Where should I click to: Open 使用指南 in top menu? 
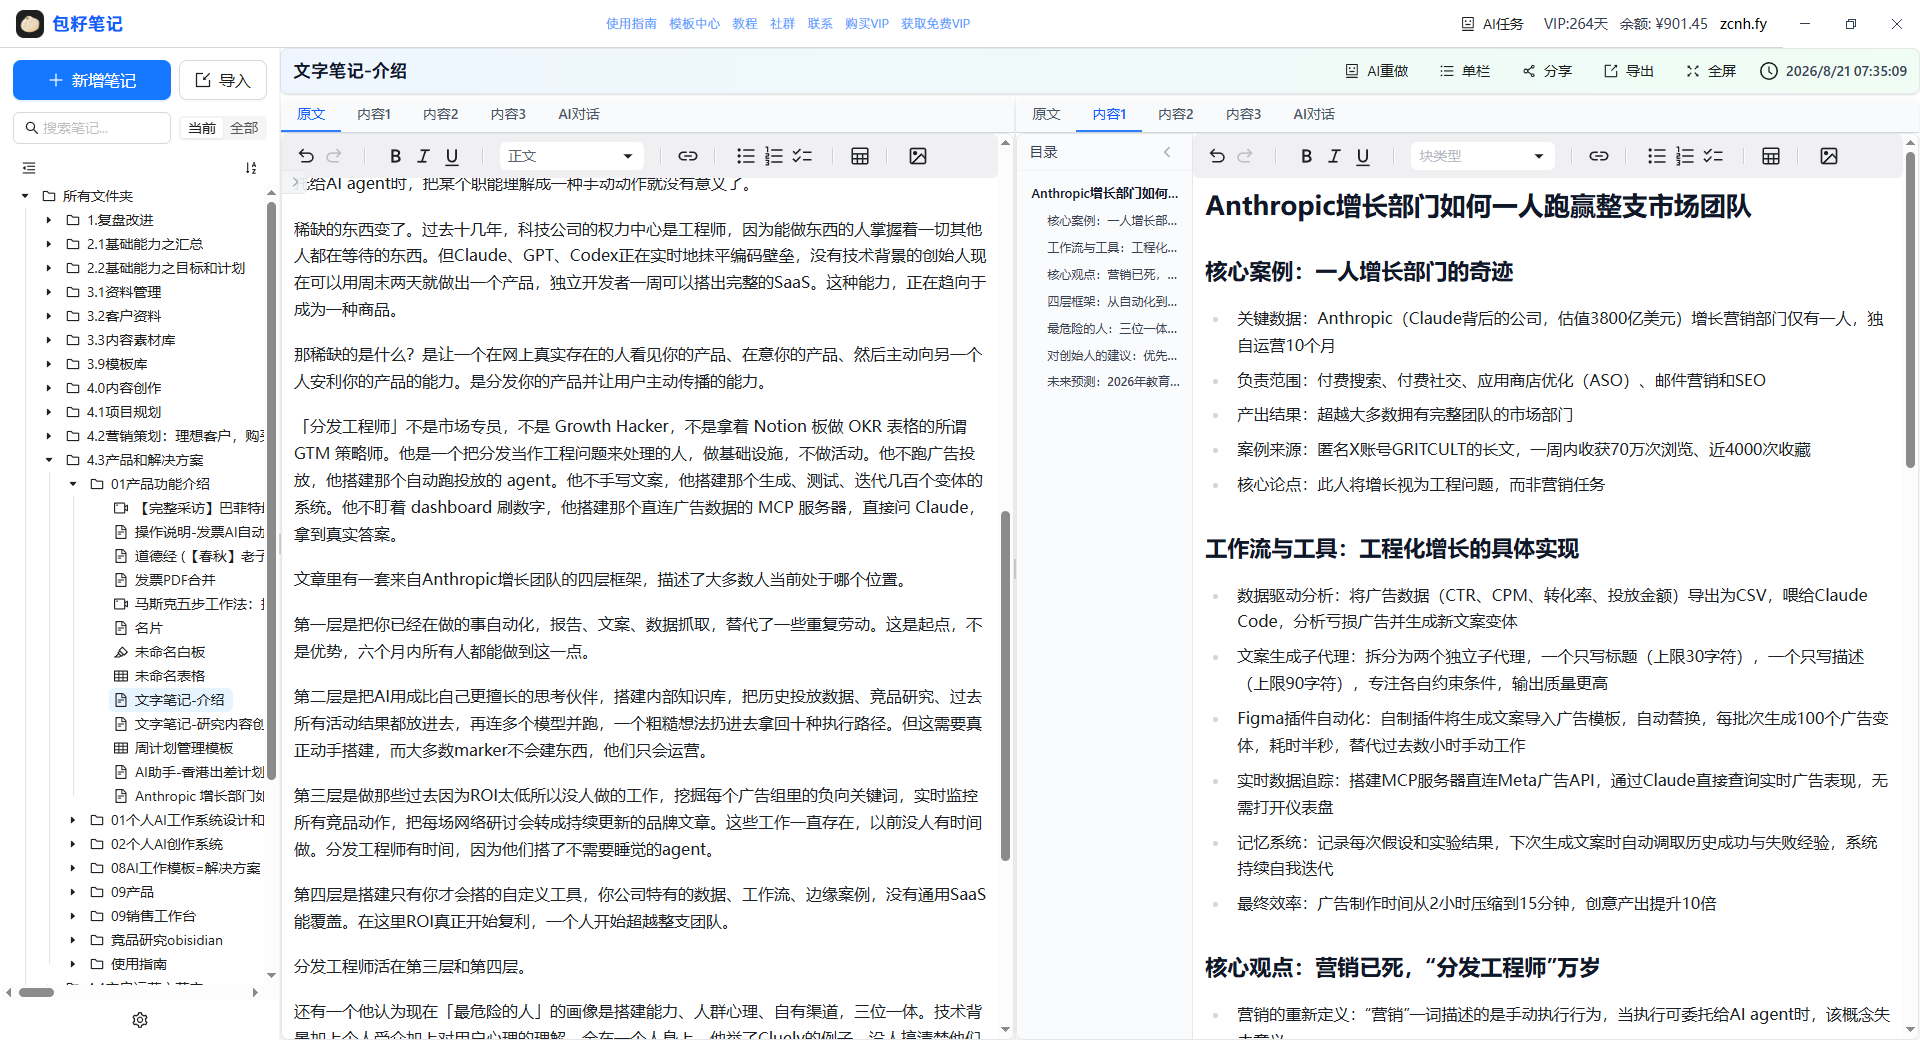coord(631,24)
